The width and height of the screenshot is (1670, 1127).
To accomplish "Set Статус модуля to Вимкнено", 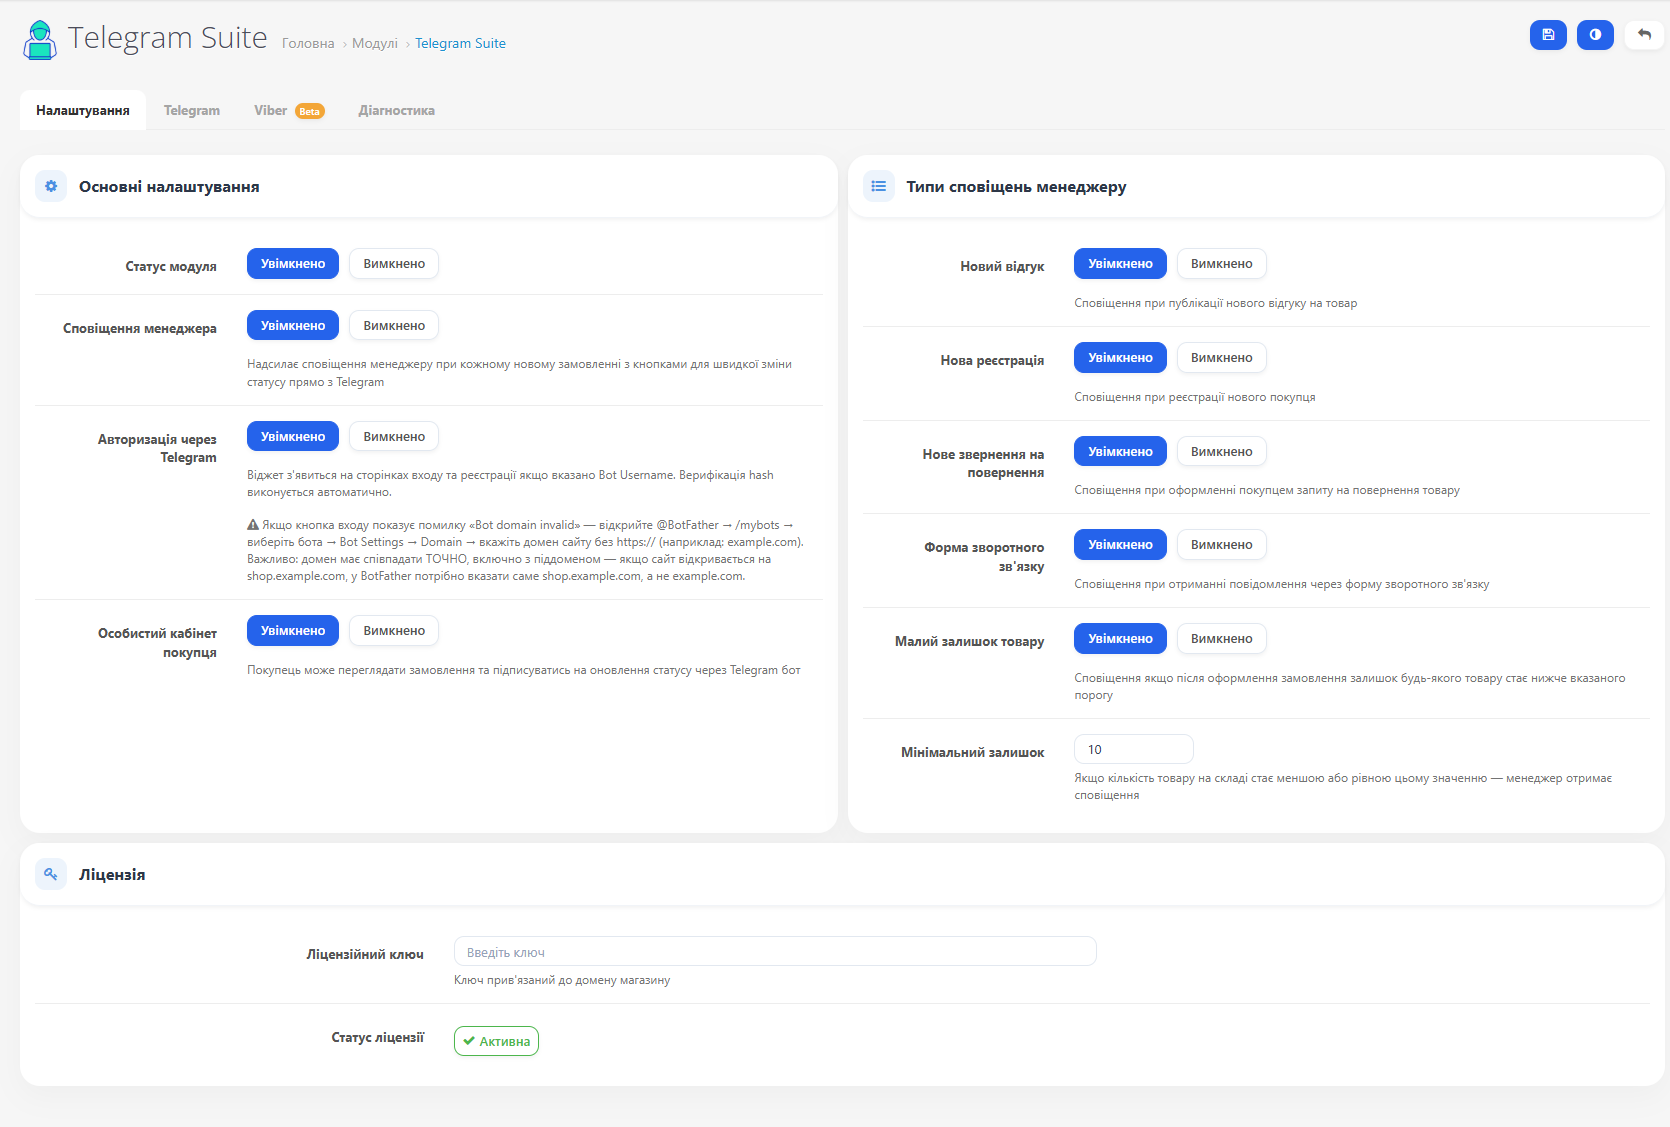I will [x=394, y=264].
